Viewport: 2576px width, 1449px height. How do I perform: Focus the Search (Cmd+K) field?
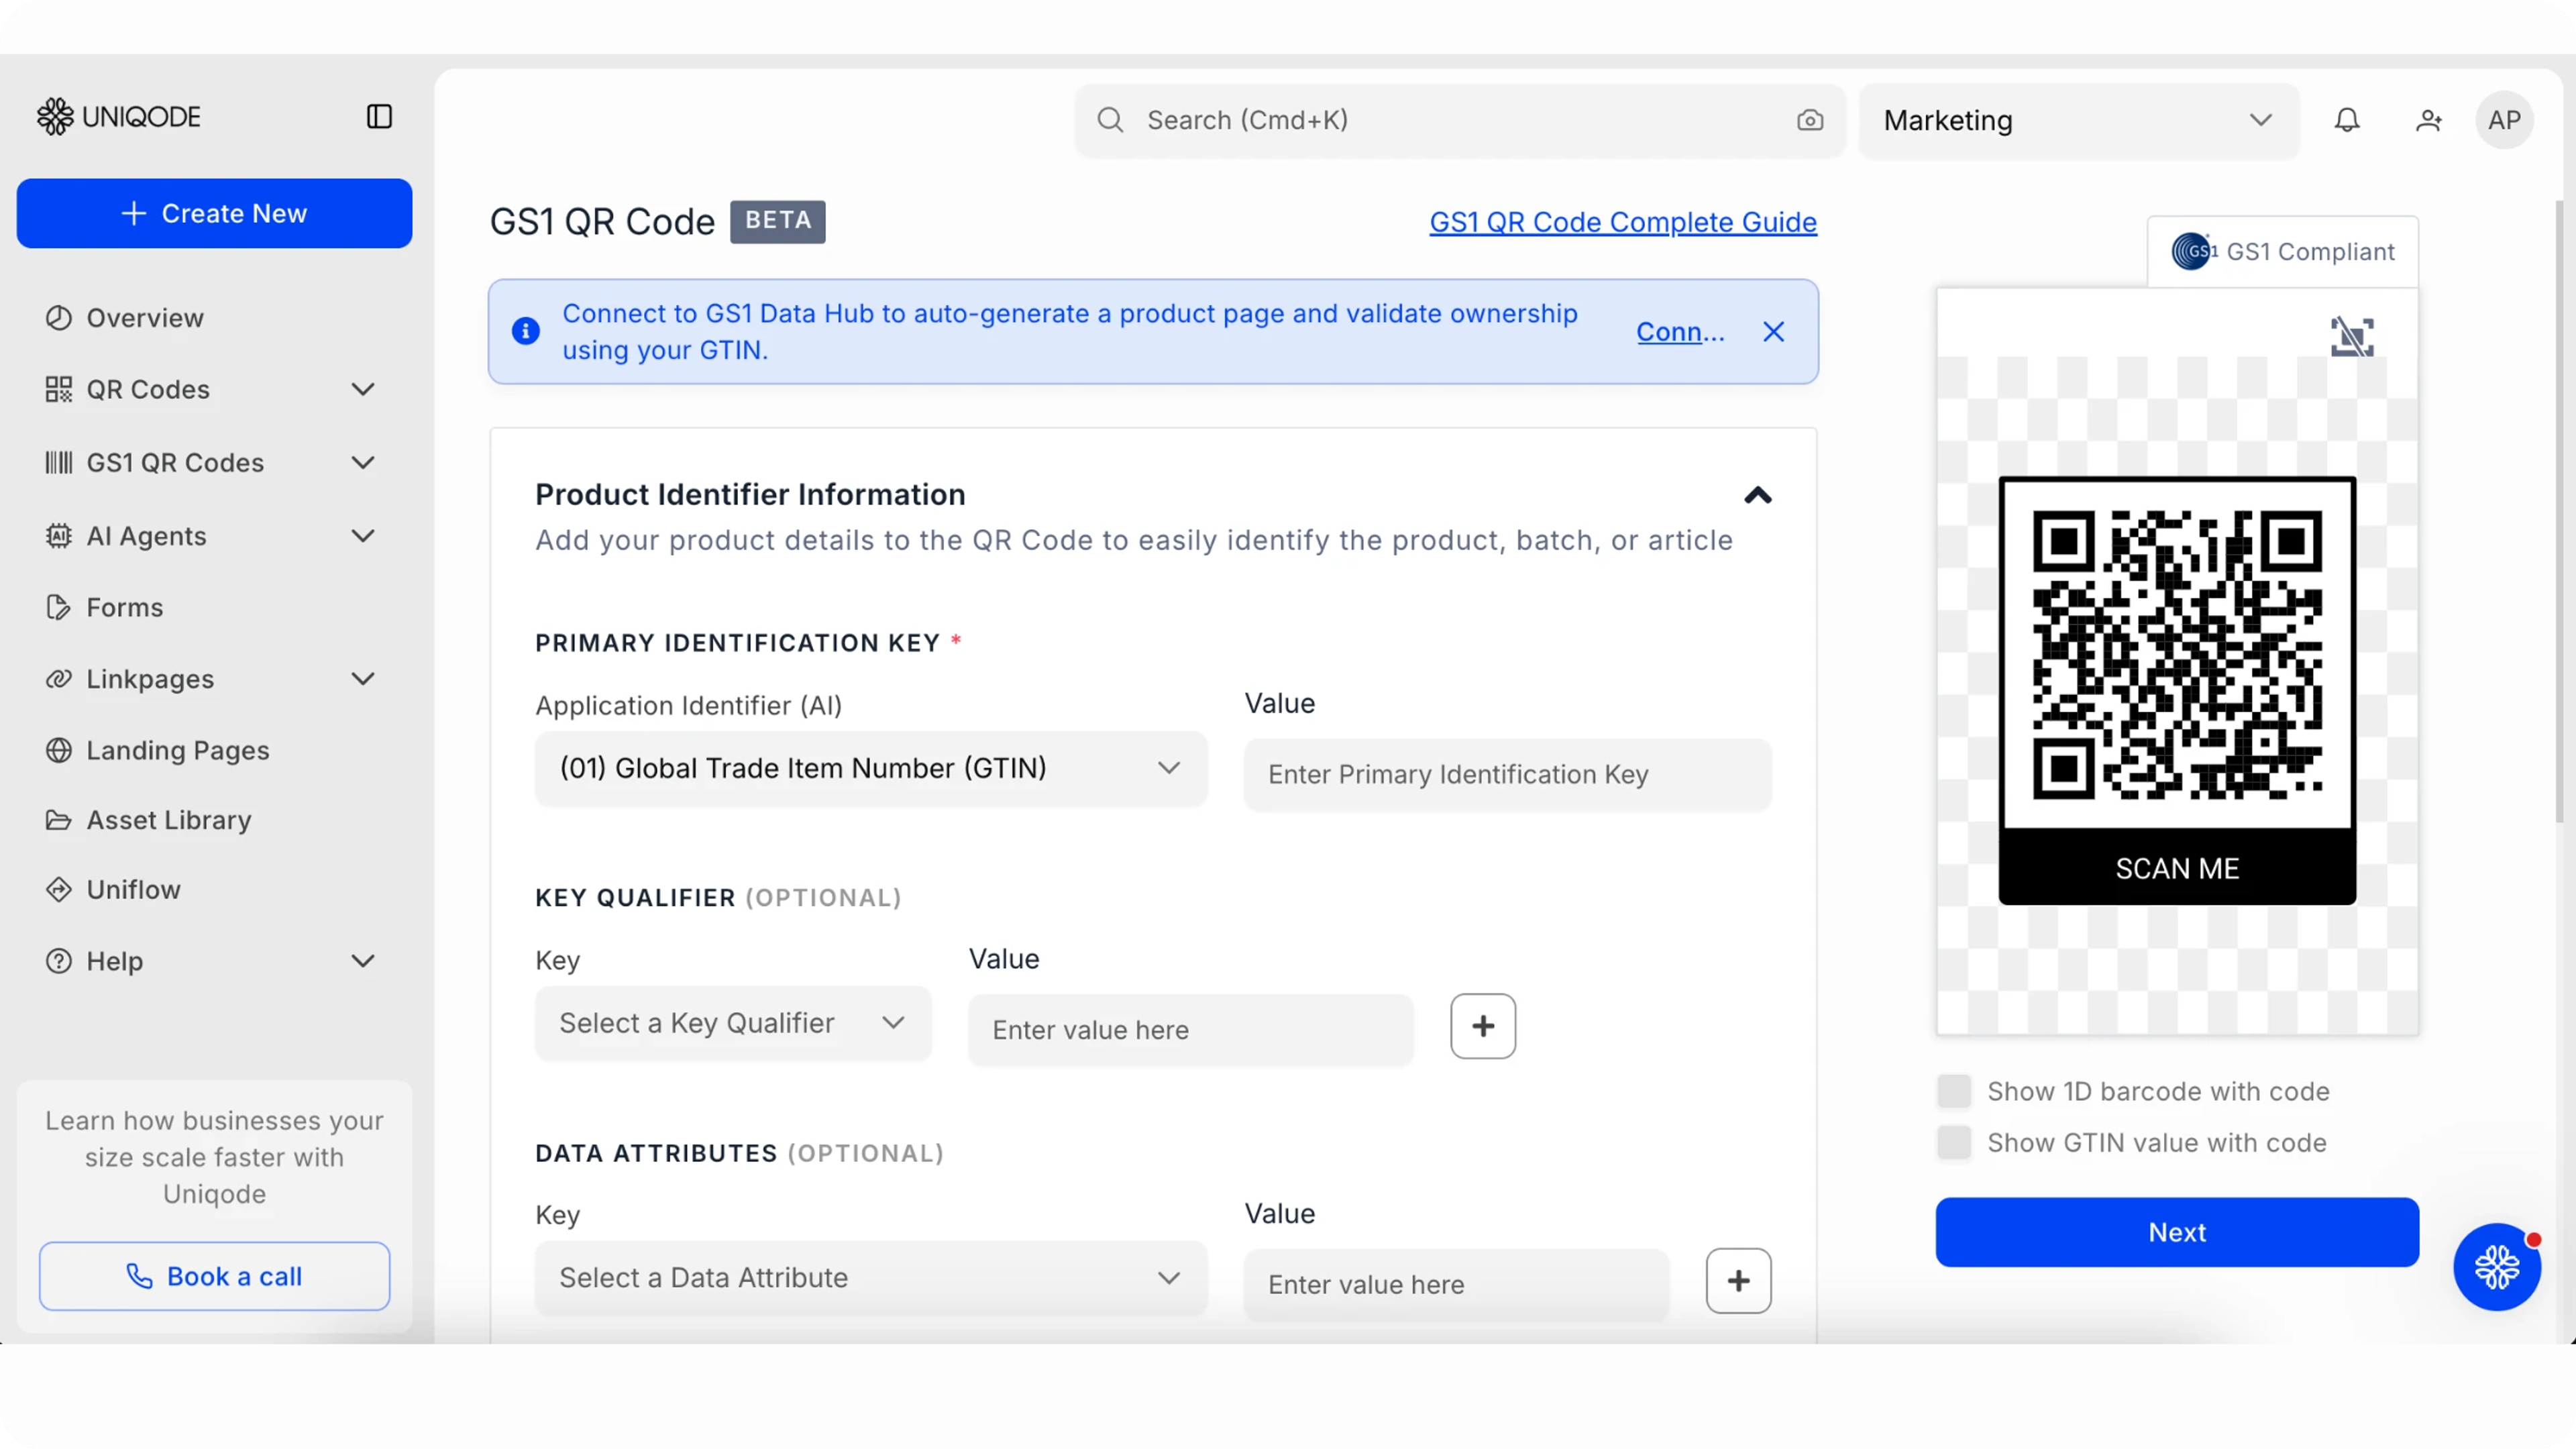point(1460,120)
